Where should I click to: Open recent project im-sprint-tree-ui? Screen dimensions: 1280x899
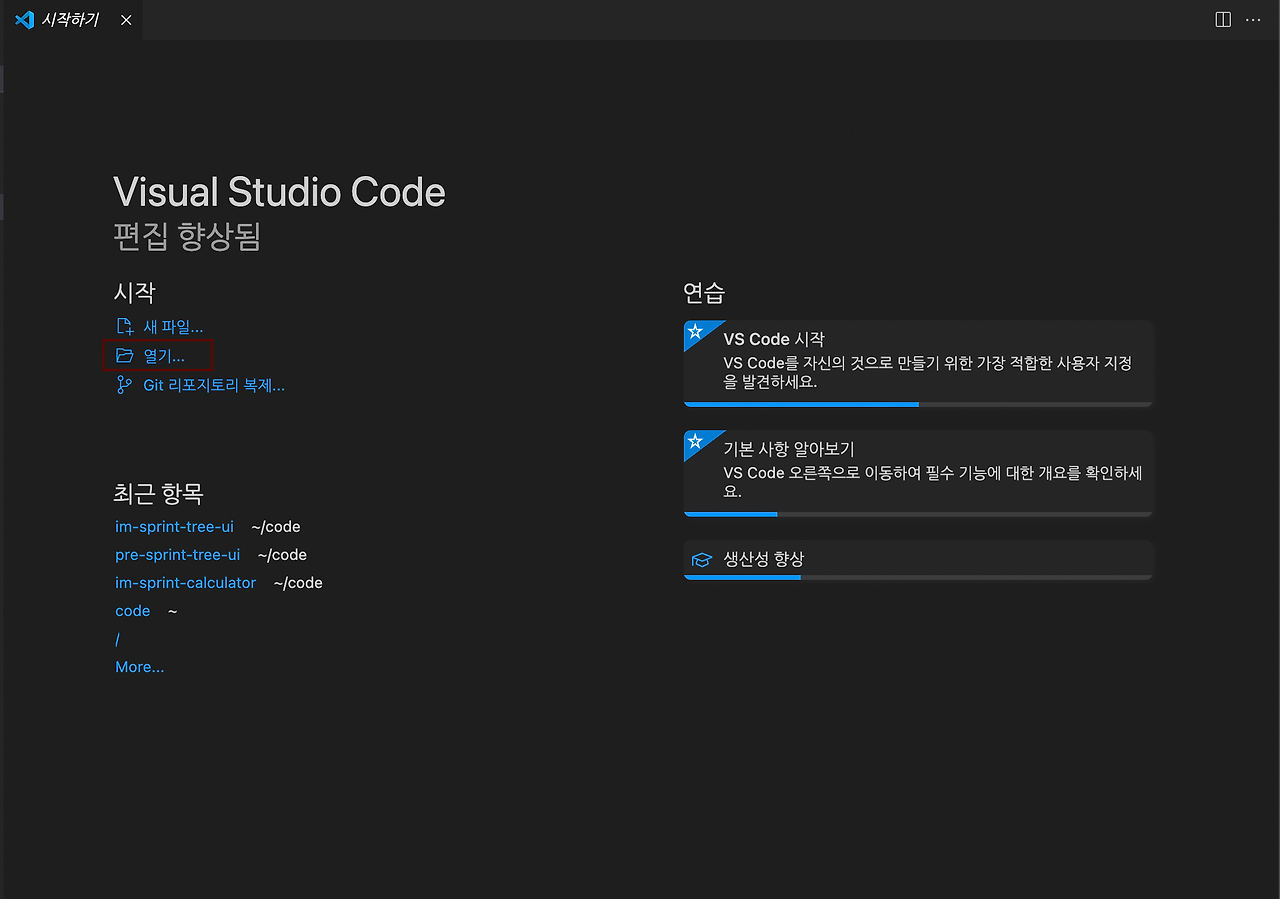[x=174, y=527]
